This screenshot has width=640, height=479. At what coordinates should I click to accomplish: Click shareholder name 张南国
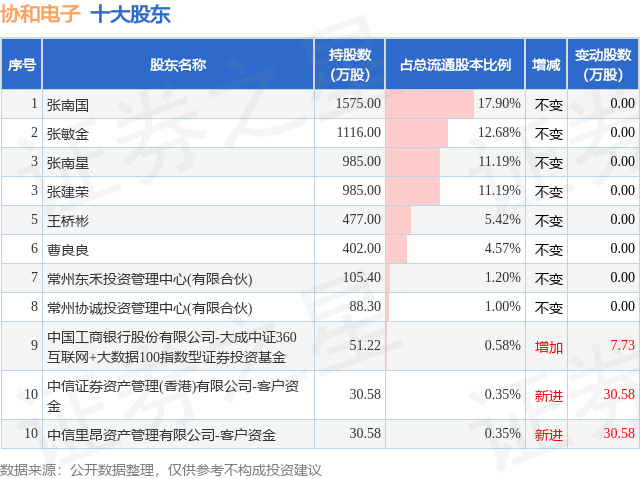tap(68, 105)
